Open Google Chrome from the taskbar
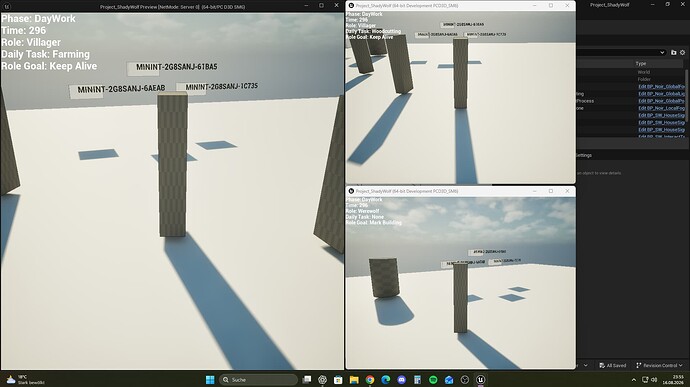Screen dimensions: 690x387 click(370, 380)
